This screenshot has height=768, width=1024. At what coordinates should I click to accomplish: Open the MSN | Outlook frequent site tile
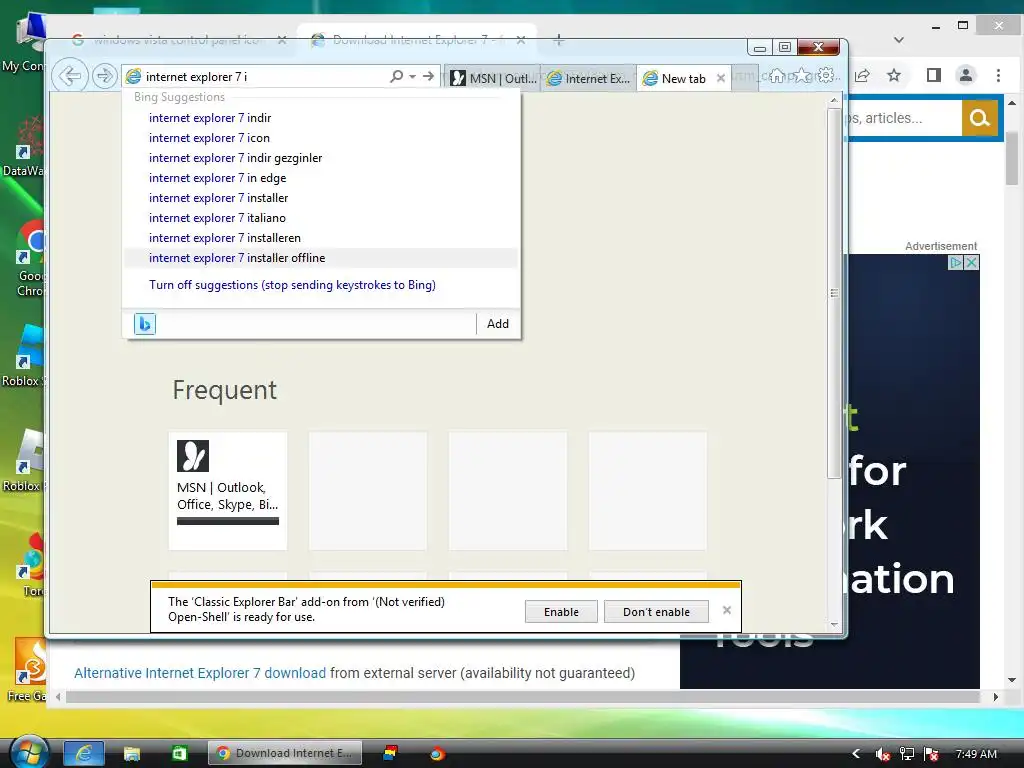pyautogui.click(x=228, y=491)
